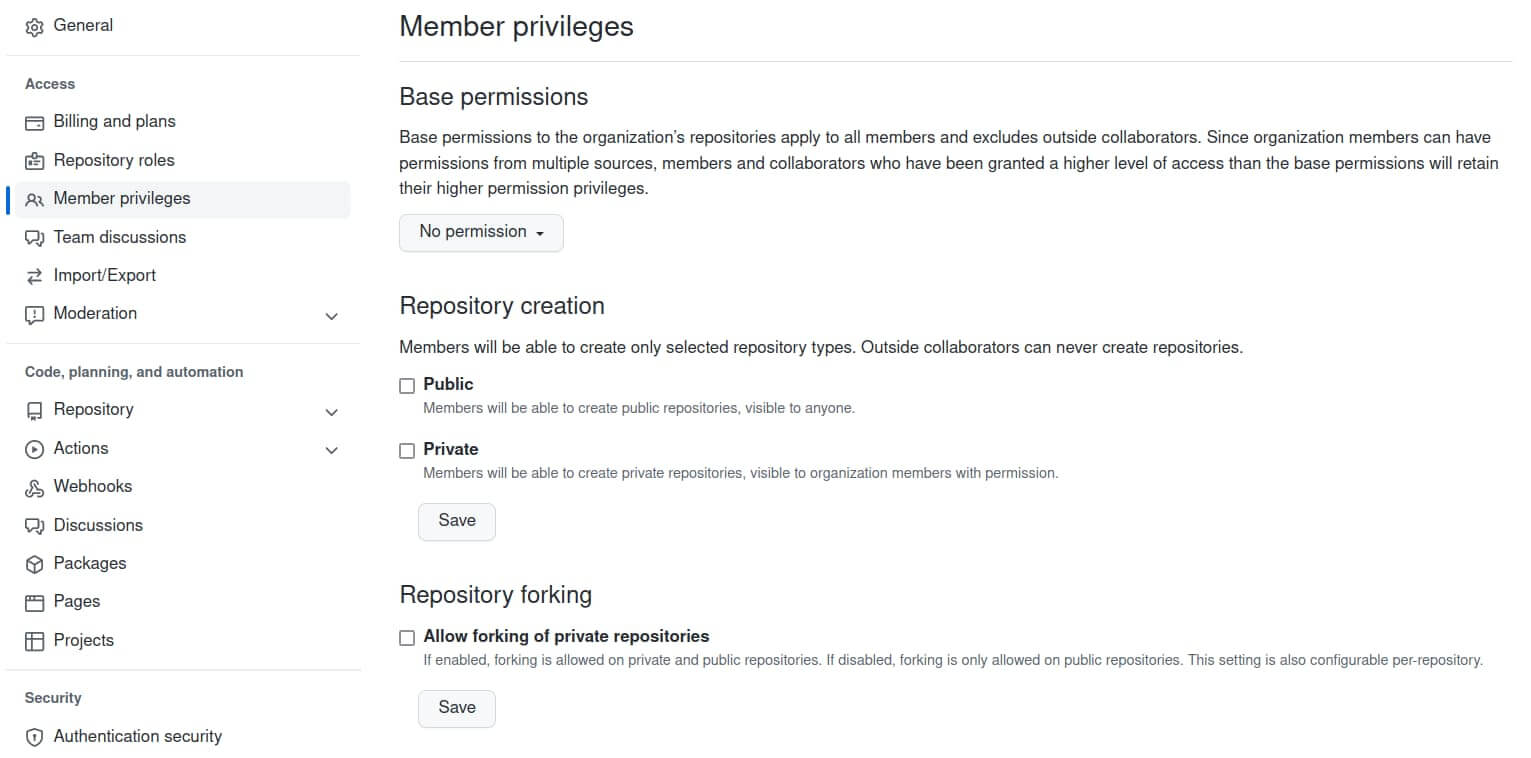The image size is (1531, 758).
Task: Click the Webhooks icon in sidebar
Action: pos(34,488)
